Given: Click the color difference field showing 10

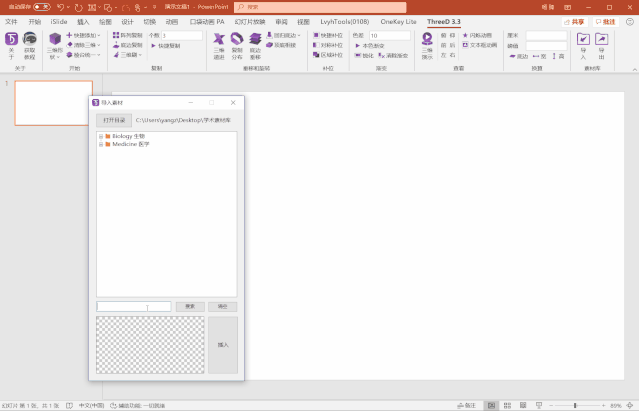Looking at the screenshot, I should (390, 36).
